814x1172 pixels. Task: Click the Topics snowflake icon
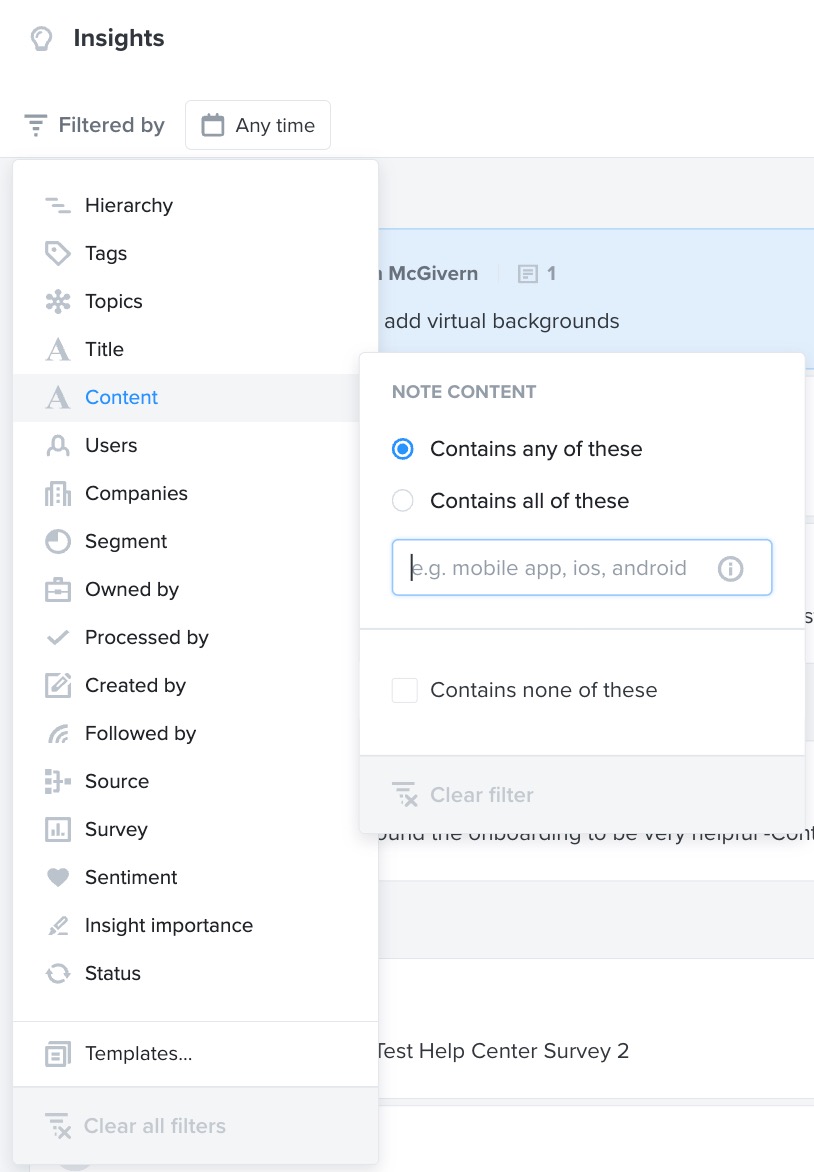coord(58,301)
